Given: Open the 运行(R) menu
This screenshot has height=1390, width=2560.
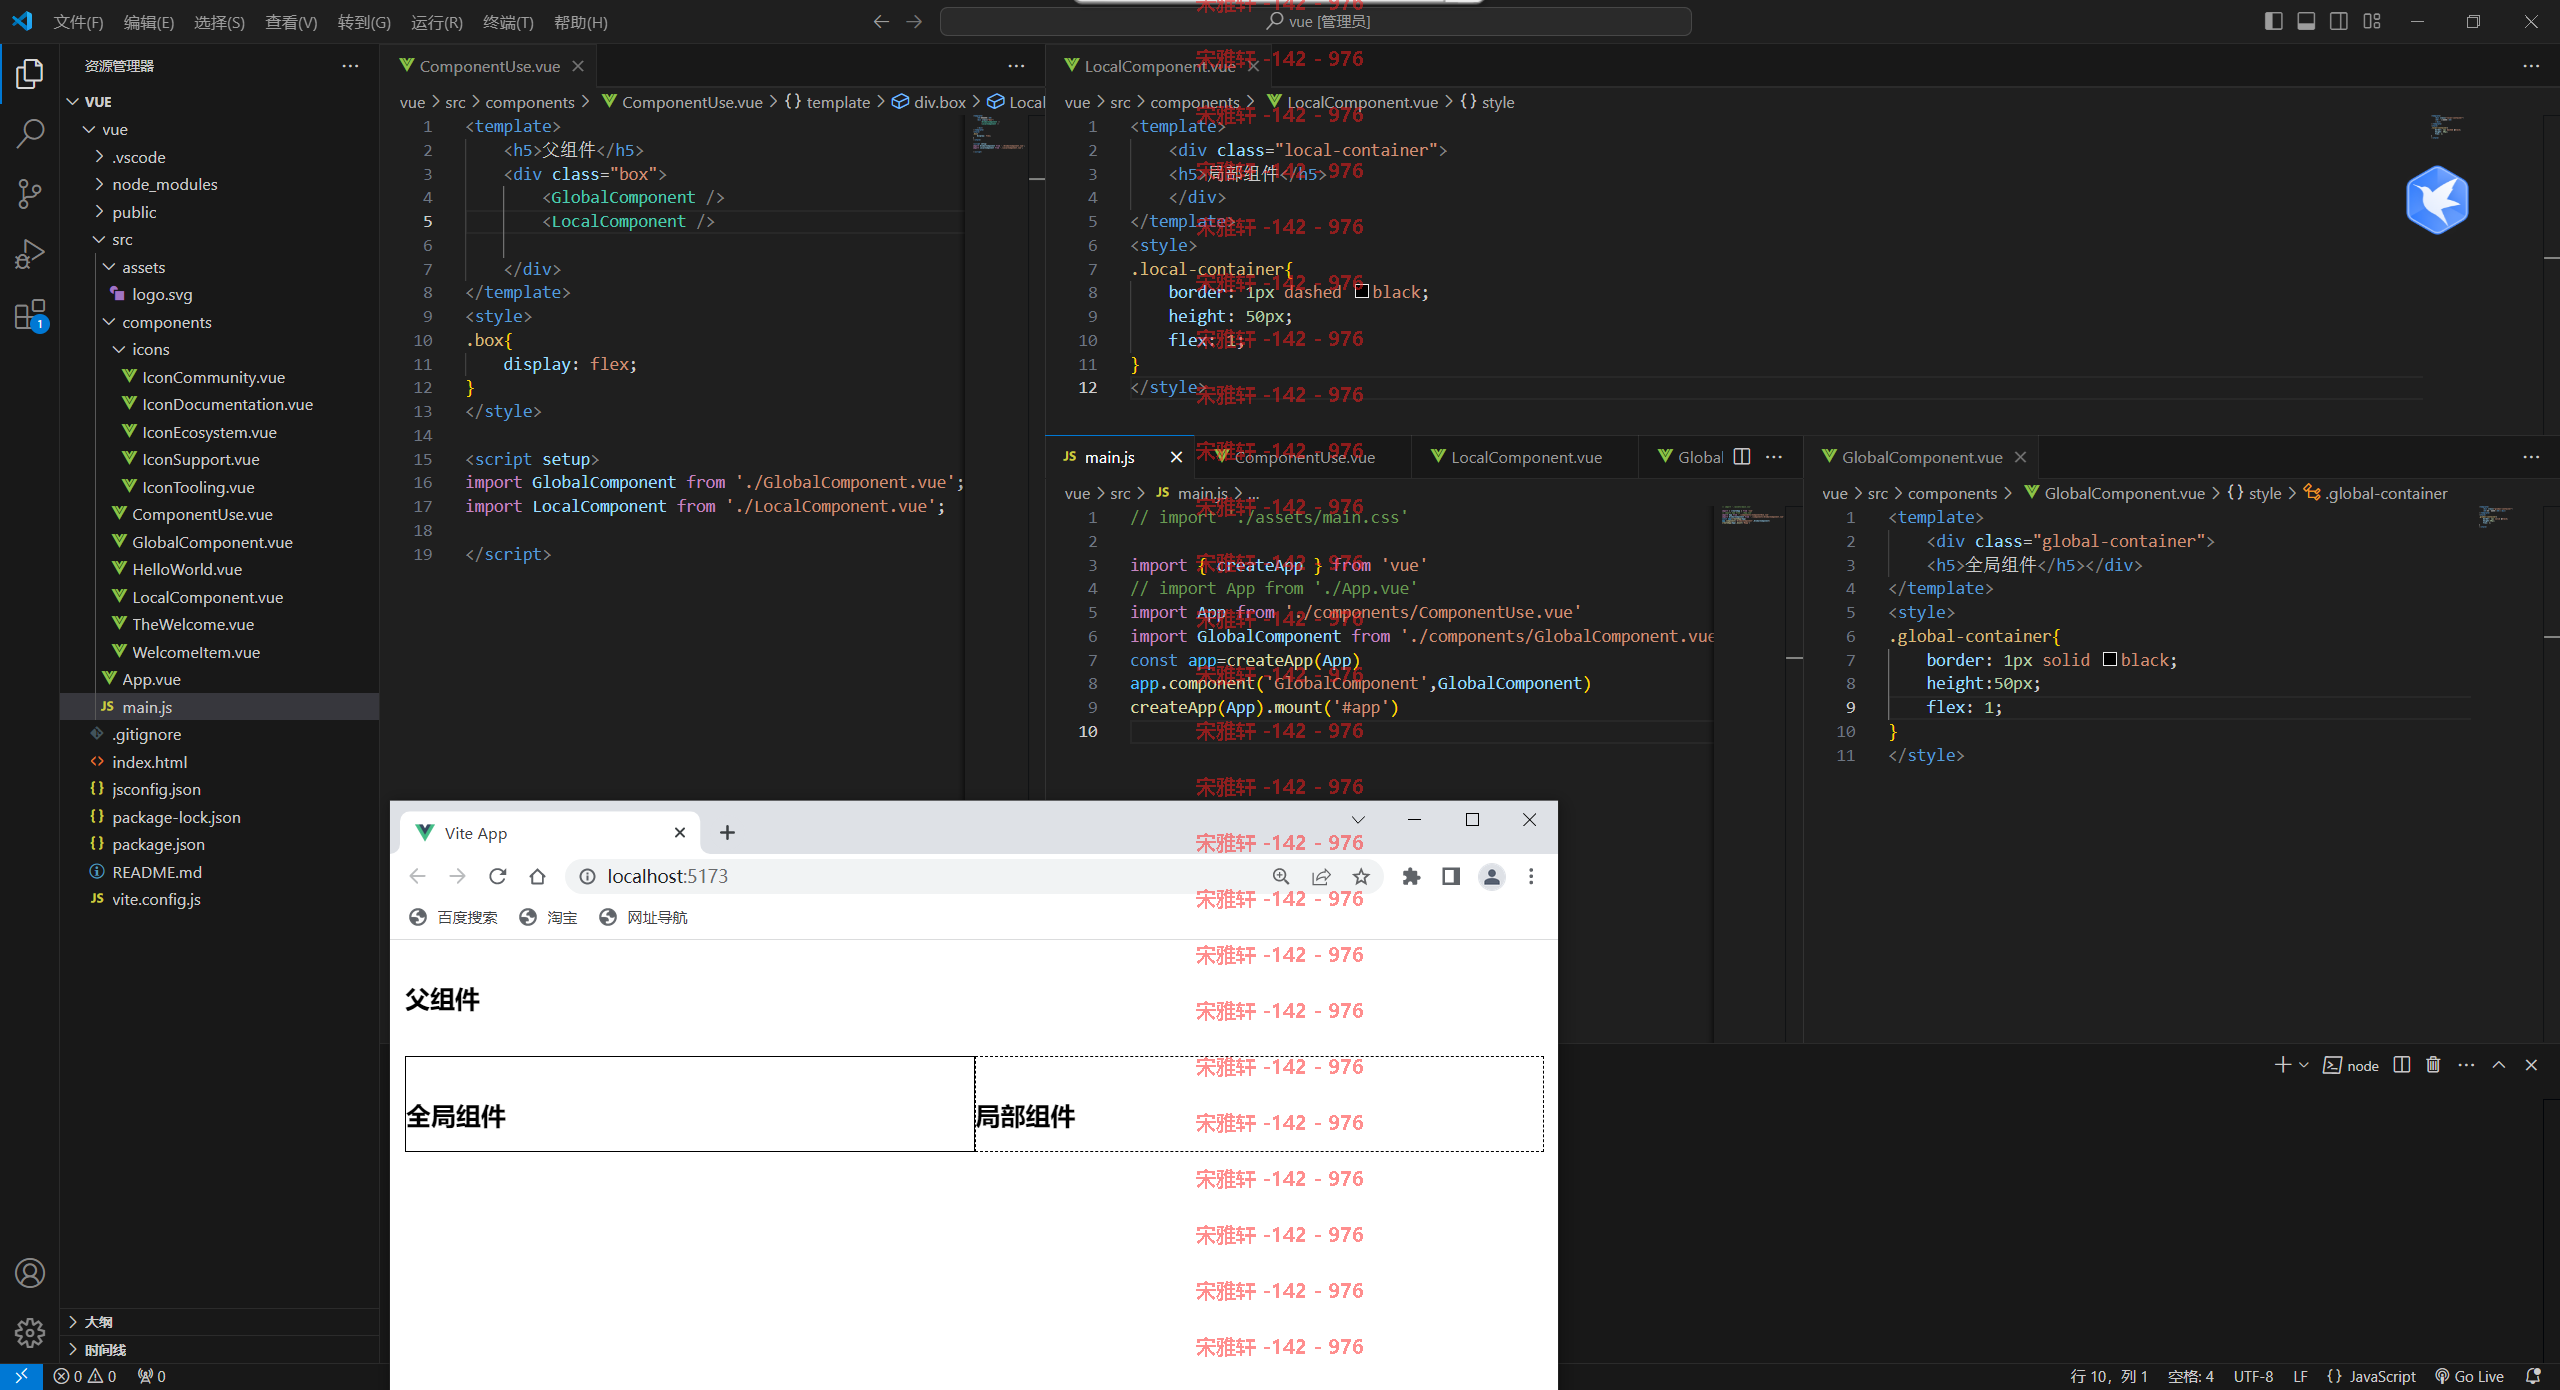Looking at the screenshot, I should [437, 22].
